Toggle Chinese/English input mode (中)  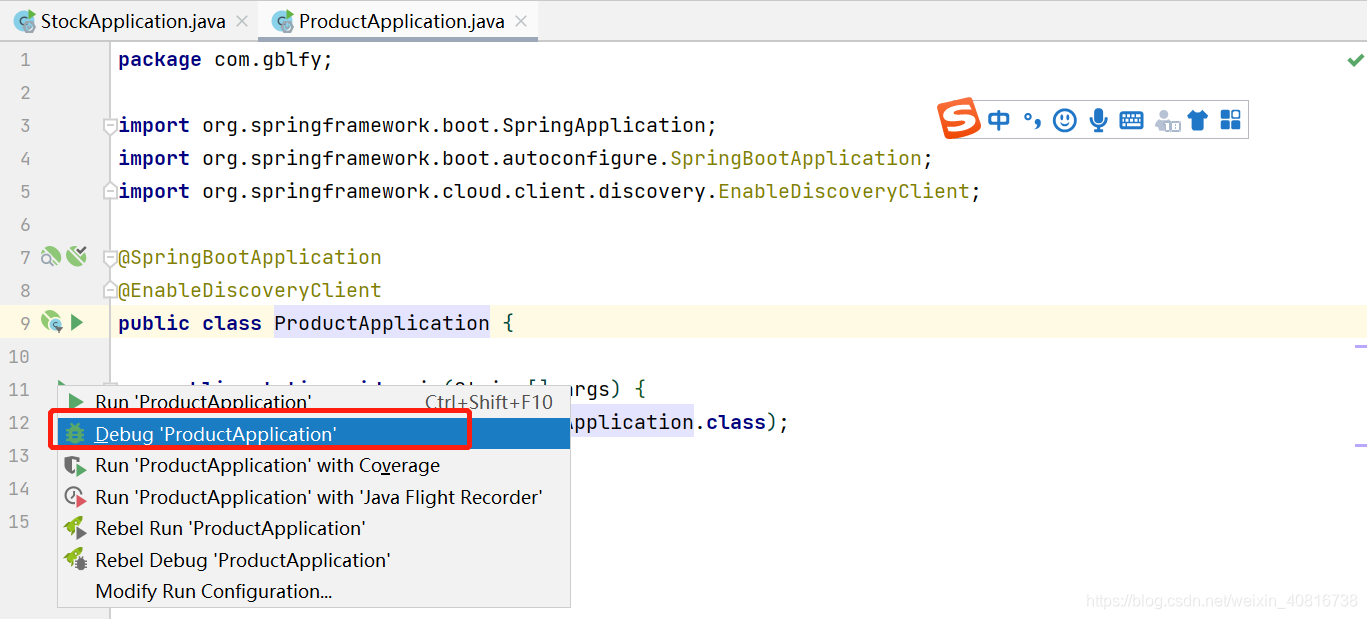998,121
